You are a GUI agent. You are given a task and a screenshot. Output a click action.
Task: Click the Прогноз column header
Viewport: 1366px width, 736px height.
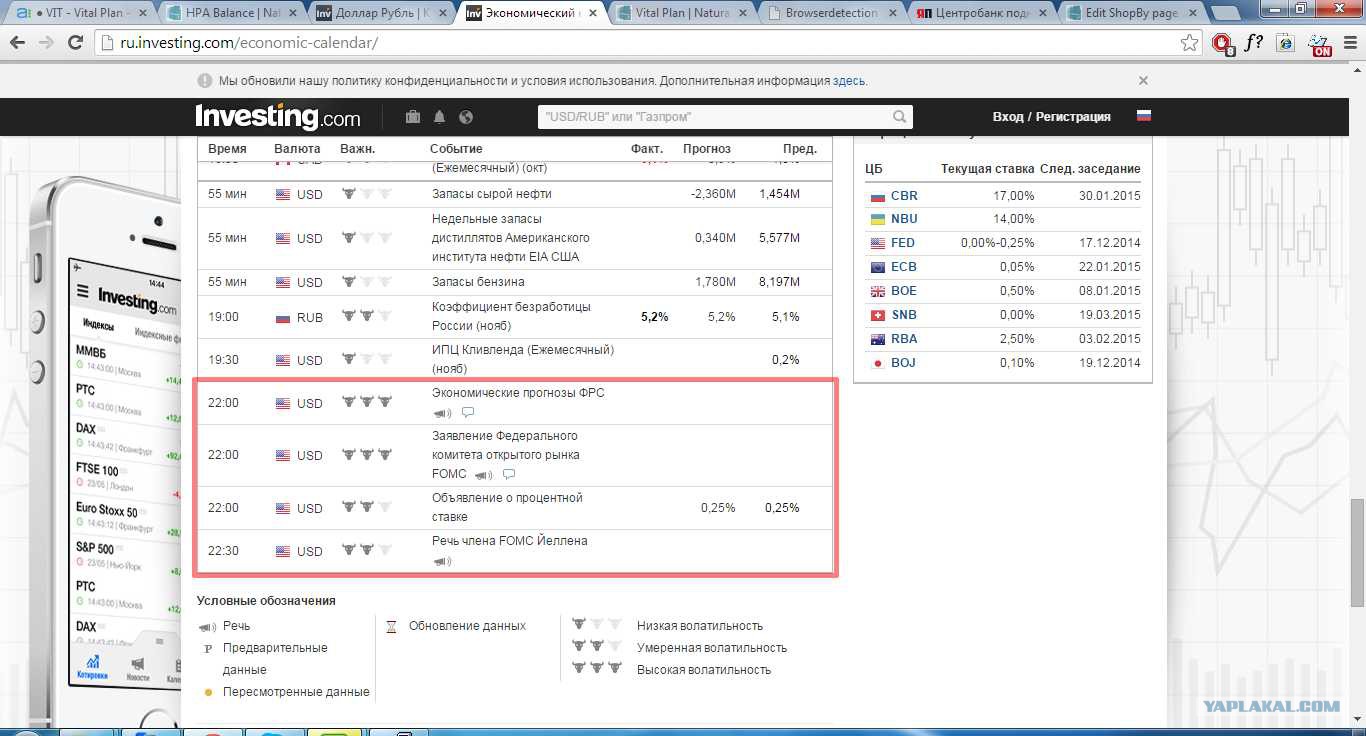[x=707, y=149]
